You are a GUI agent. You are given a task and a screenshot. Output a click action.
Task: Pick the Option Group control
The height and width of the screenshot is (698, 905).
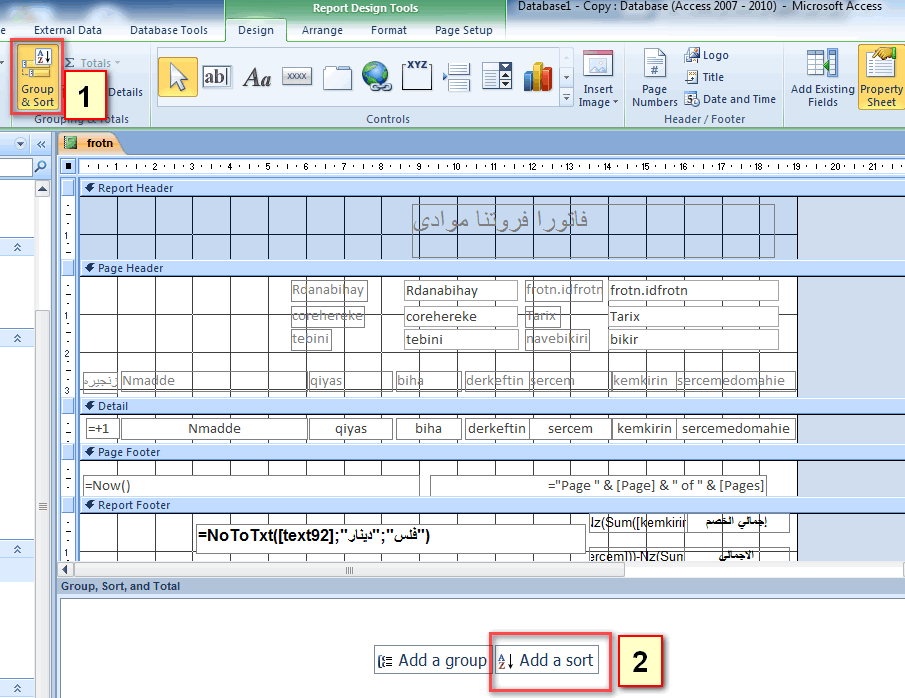[x=417, y=76]
